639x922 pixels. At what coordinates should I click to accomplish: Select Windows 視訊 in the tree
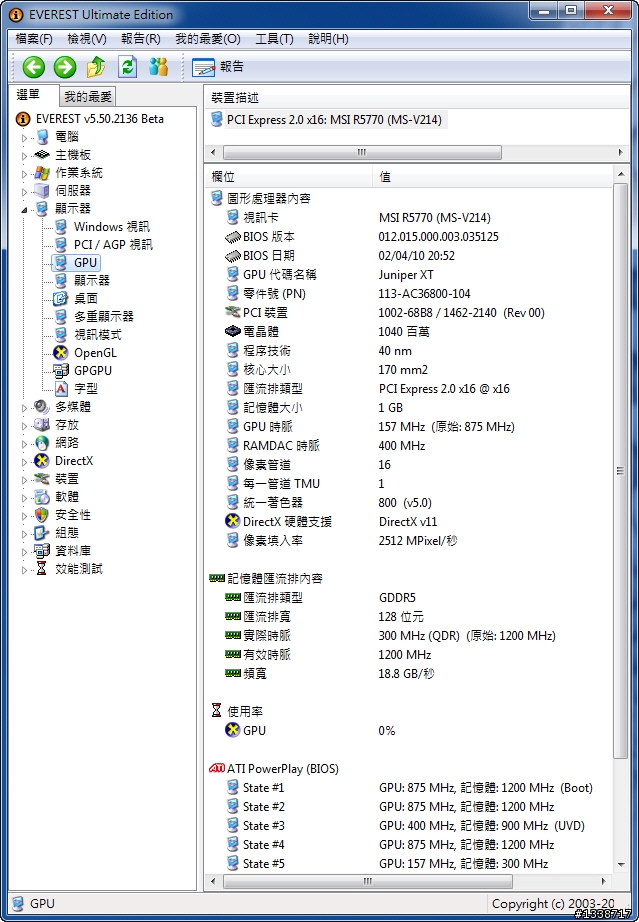pyautogui.click(x=112, y=226)
